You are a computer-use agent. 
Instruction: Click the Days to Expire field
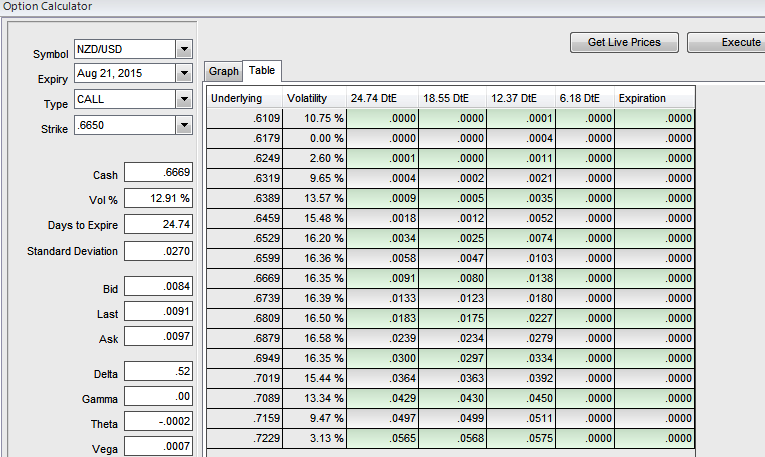point(159,224)
